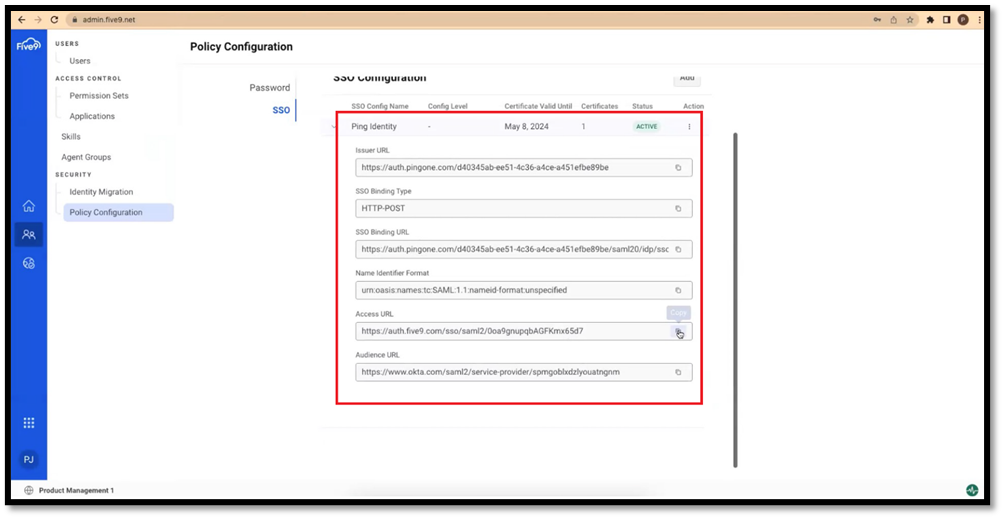Copy the Issuer URL value
The image size is (1003, 518).
(x=678, y=168)
